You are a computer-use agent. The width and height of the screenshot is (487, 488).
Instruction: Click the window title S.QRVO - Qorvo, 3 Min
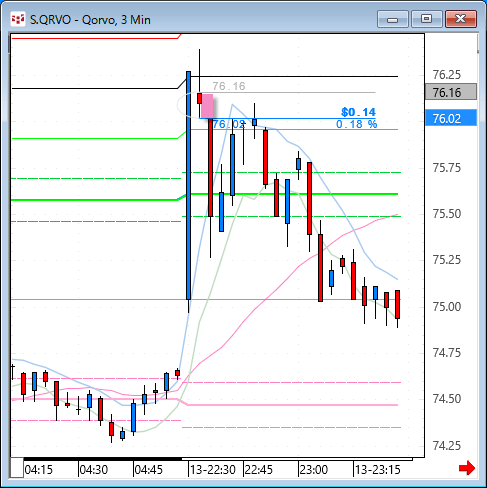[90, 20]
